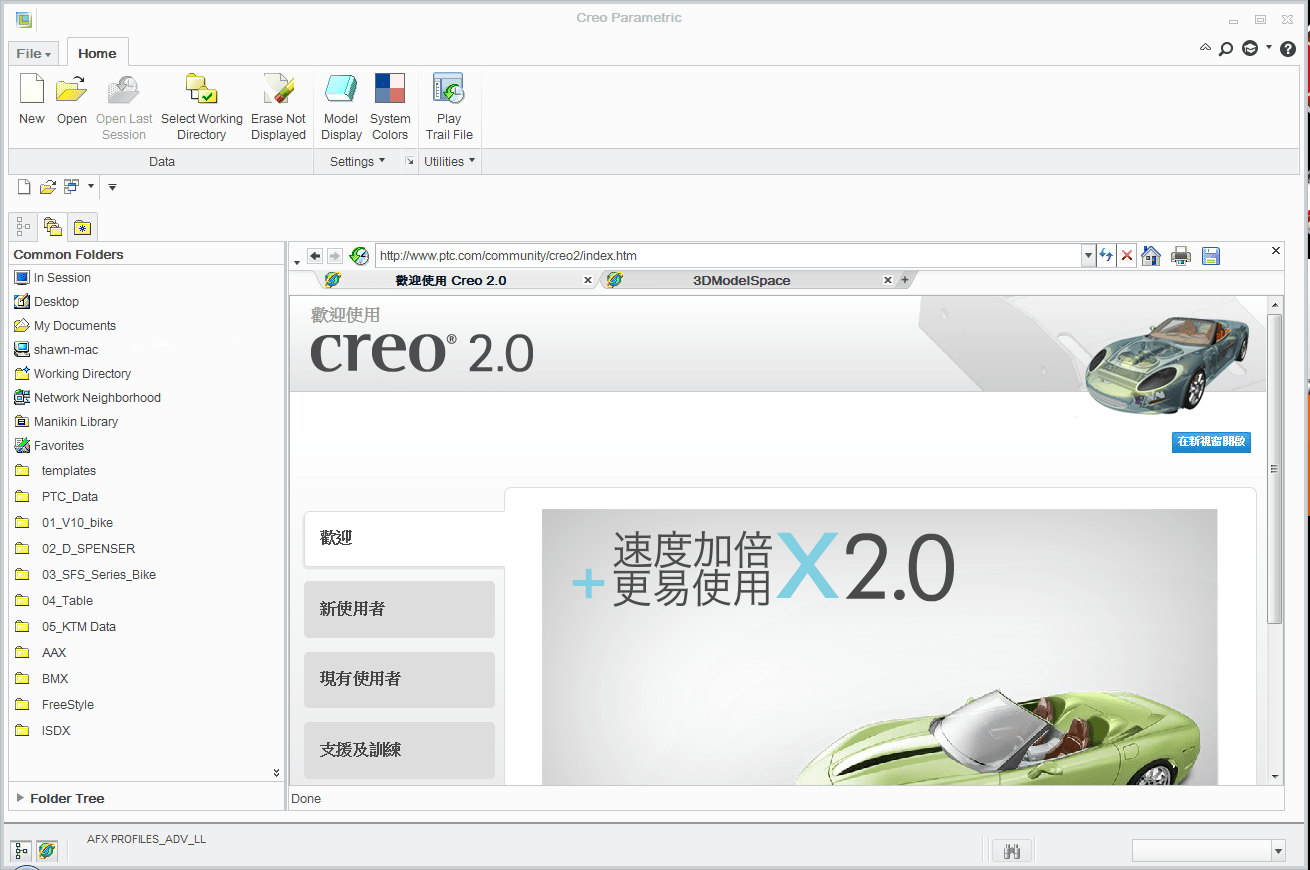Click the home icon in the browser toolbar
This screenshot has width=1310, height=870.
(1150, 256)
